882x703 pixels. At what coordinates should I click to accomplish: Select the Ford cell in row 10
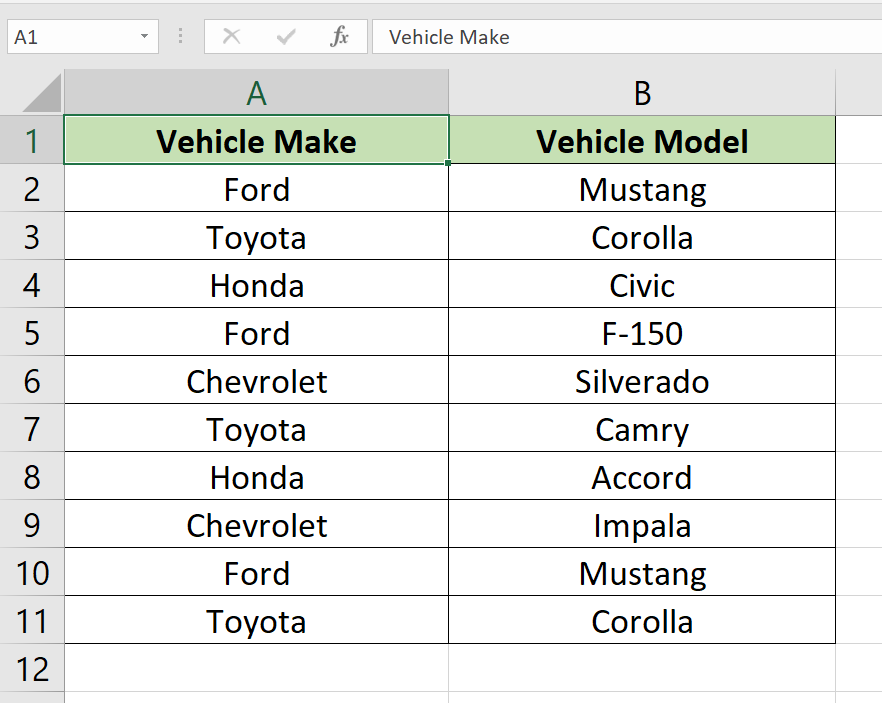[256, 572]
